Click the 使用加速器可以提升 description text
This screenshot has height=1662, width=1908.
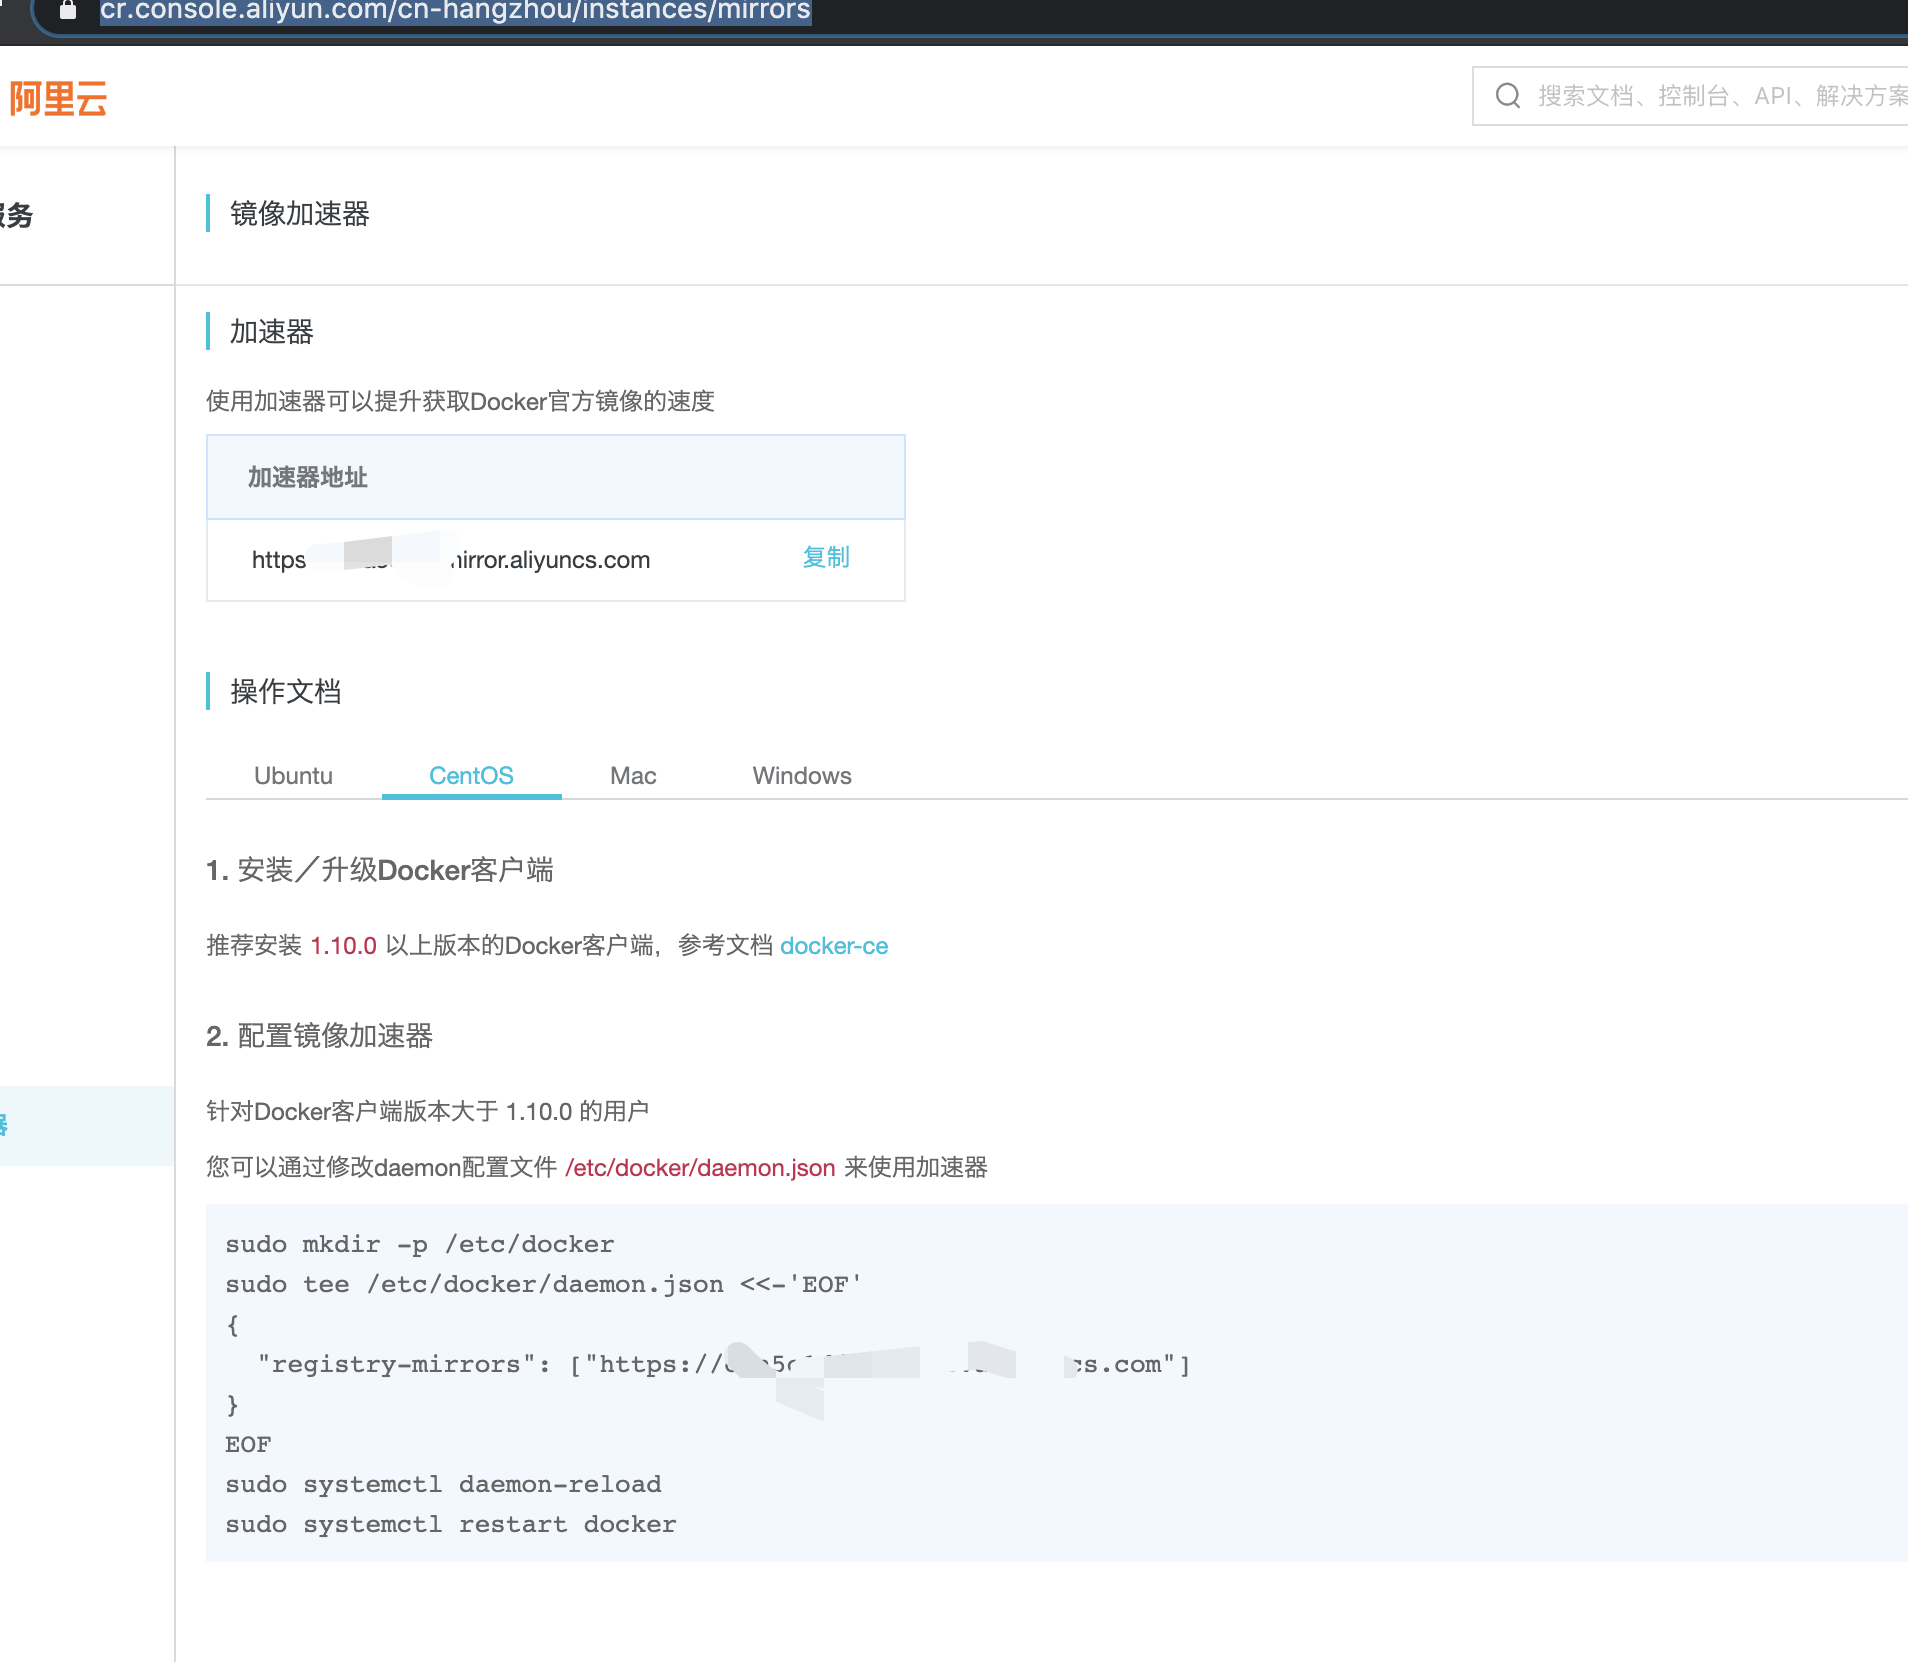point(460,402)
